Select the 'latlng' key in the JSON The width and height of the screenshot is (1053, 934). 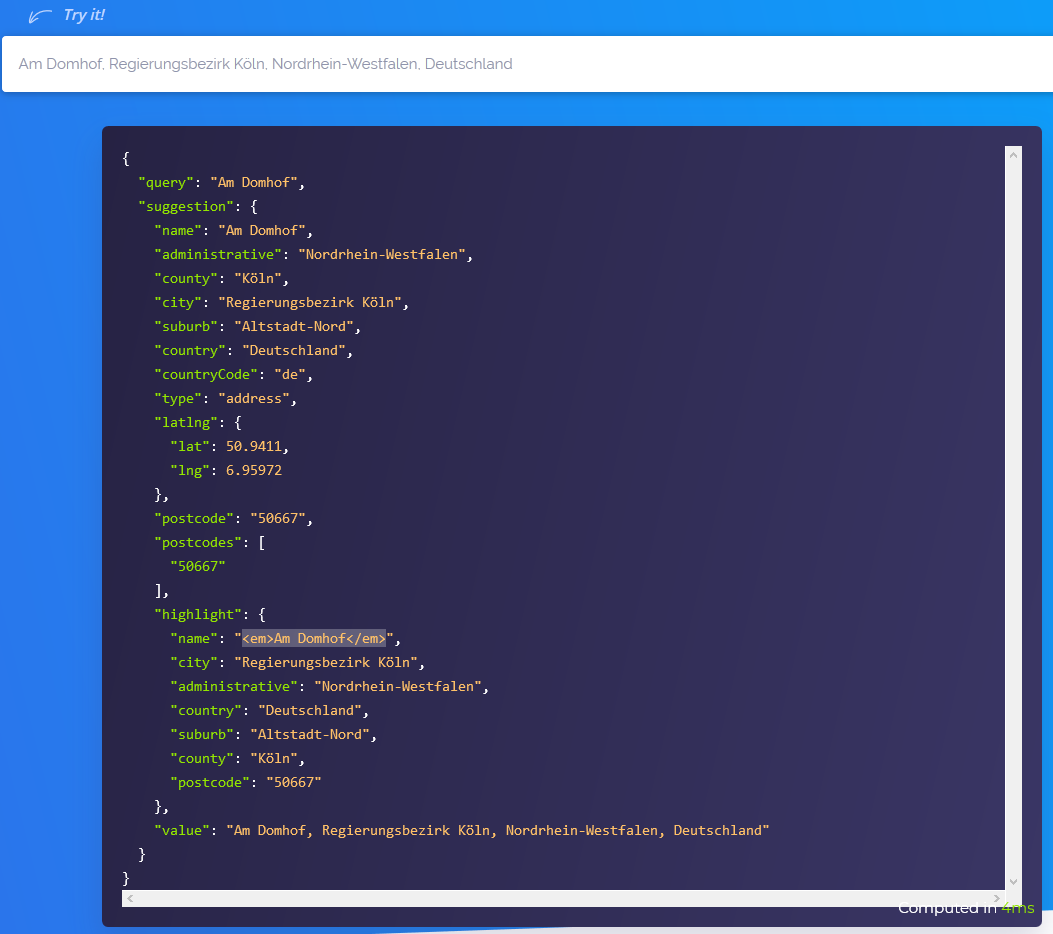(x=185, y=422)
